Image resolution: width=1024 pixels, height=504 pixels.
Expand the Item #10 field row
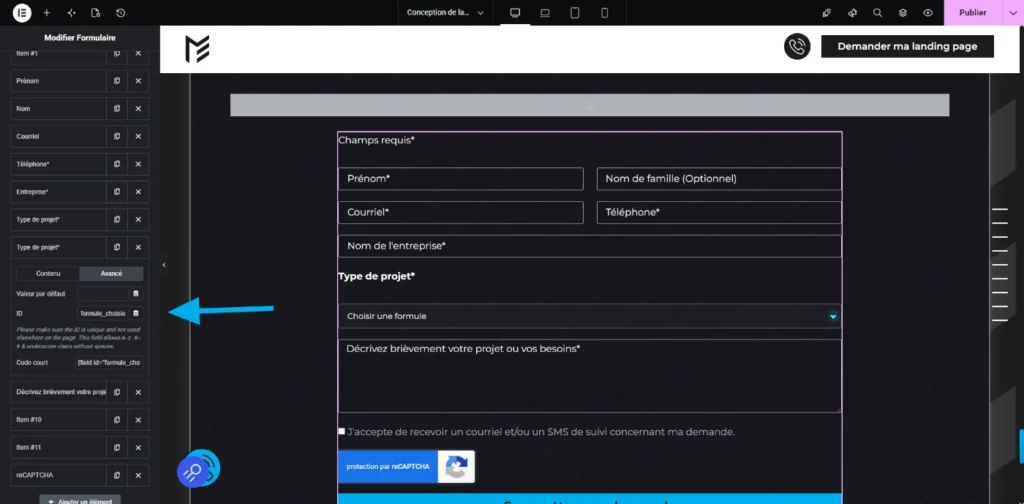point(59,419)
